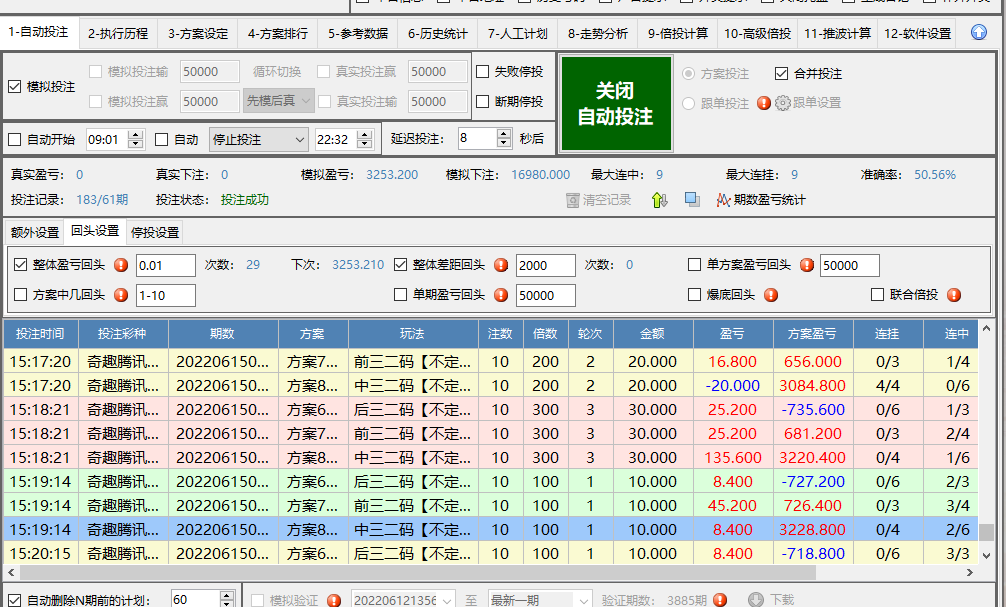Click 关闭自动投注 green button
This screenshot has width=1006, height=607.
coord(616,103)
